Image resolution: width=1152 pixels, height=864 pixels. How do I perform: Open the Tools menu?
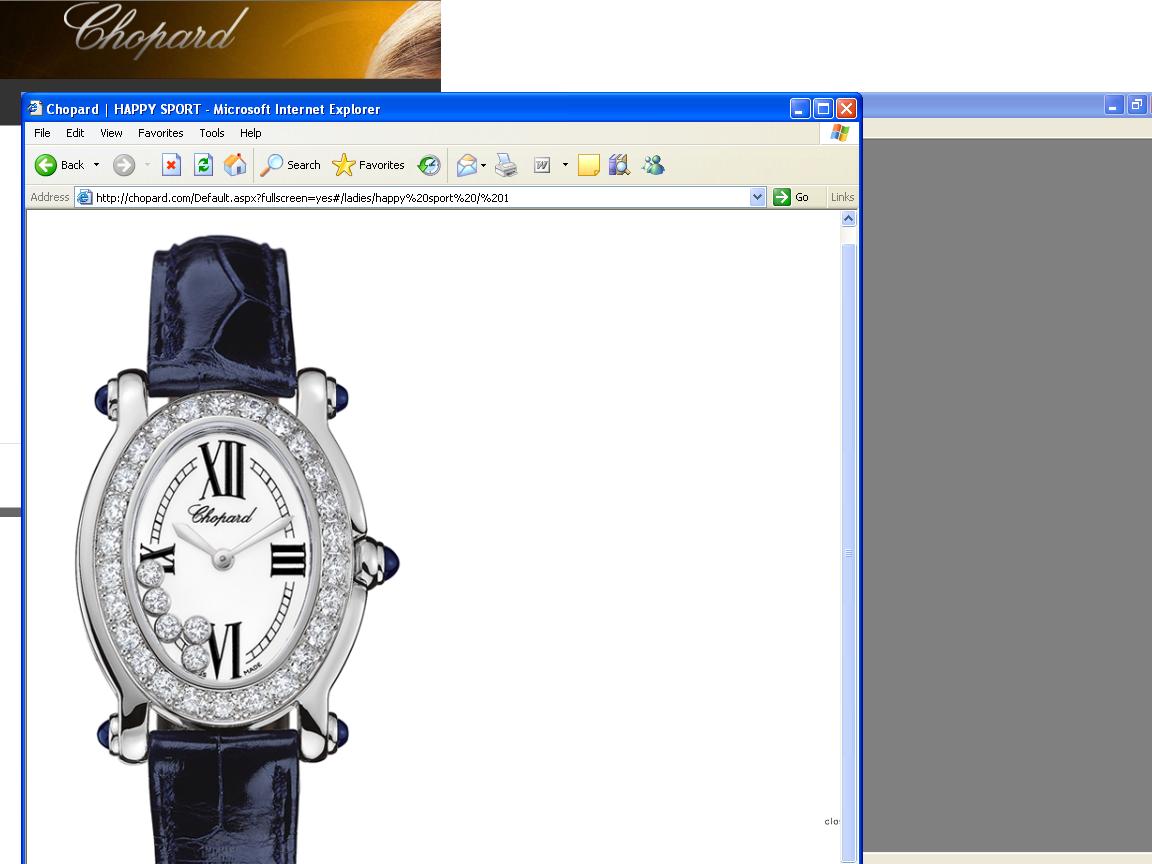click(x=212, y=133)
